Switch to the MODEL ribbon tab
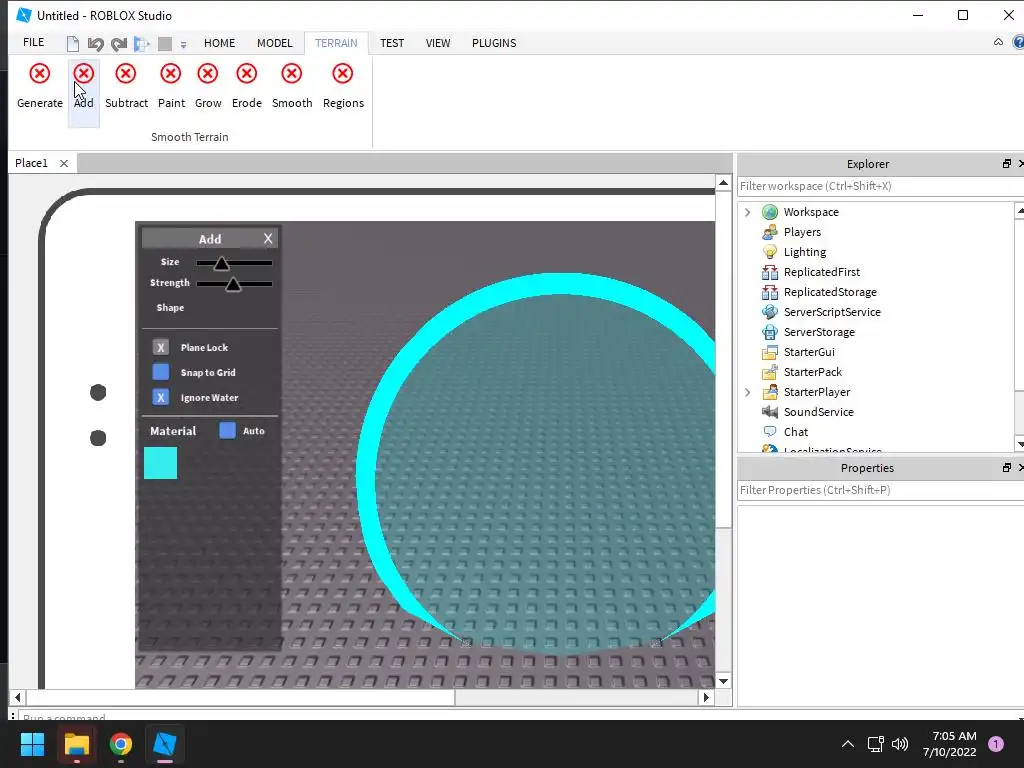The height and width of the screenshot is (768, 1024). (x=274, y=43)
